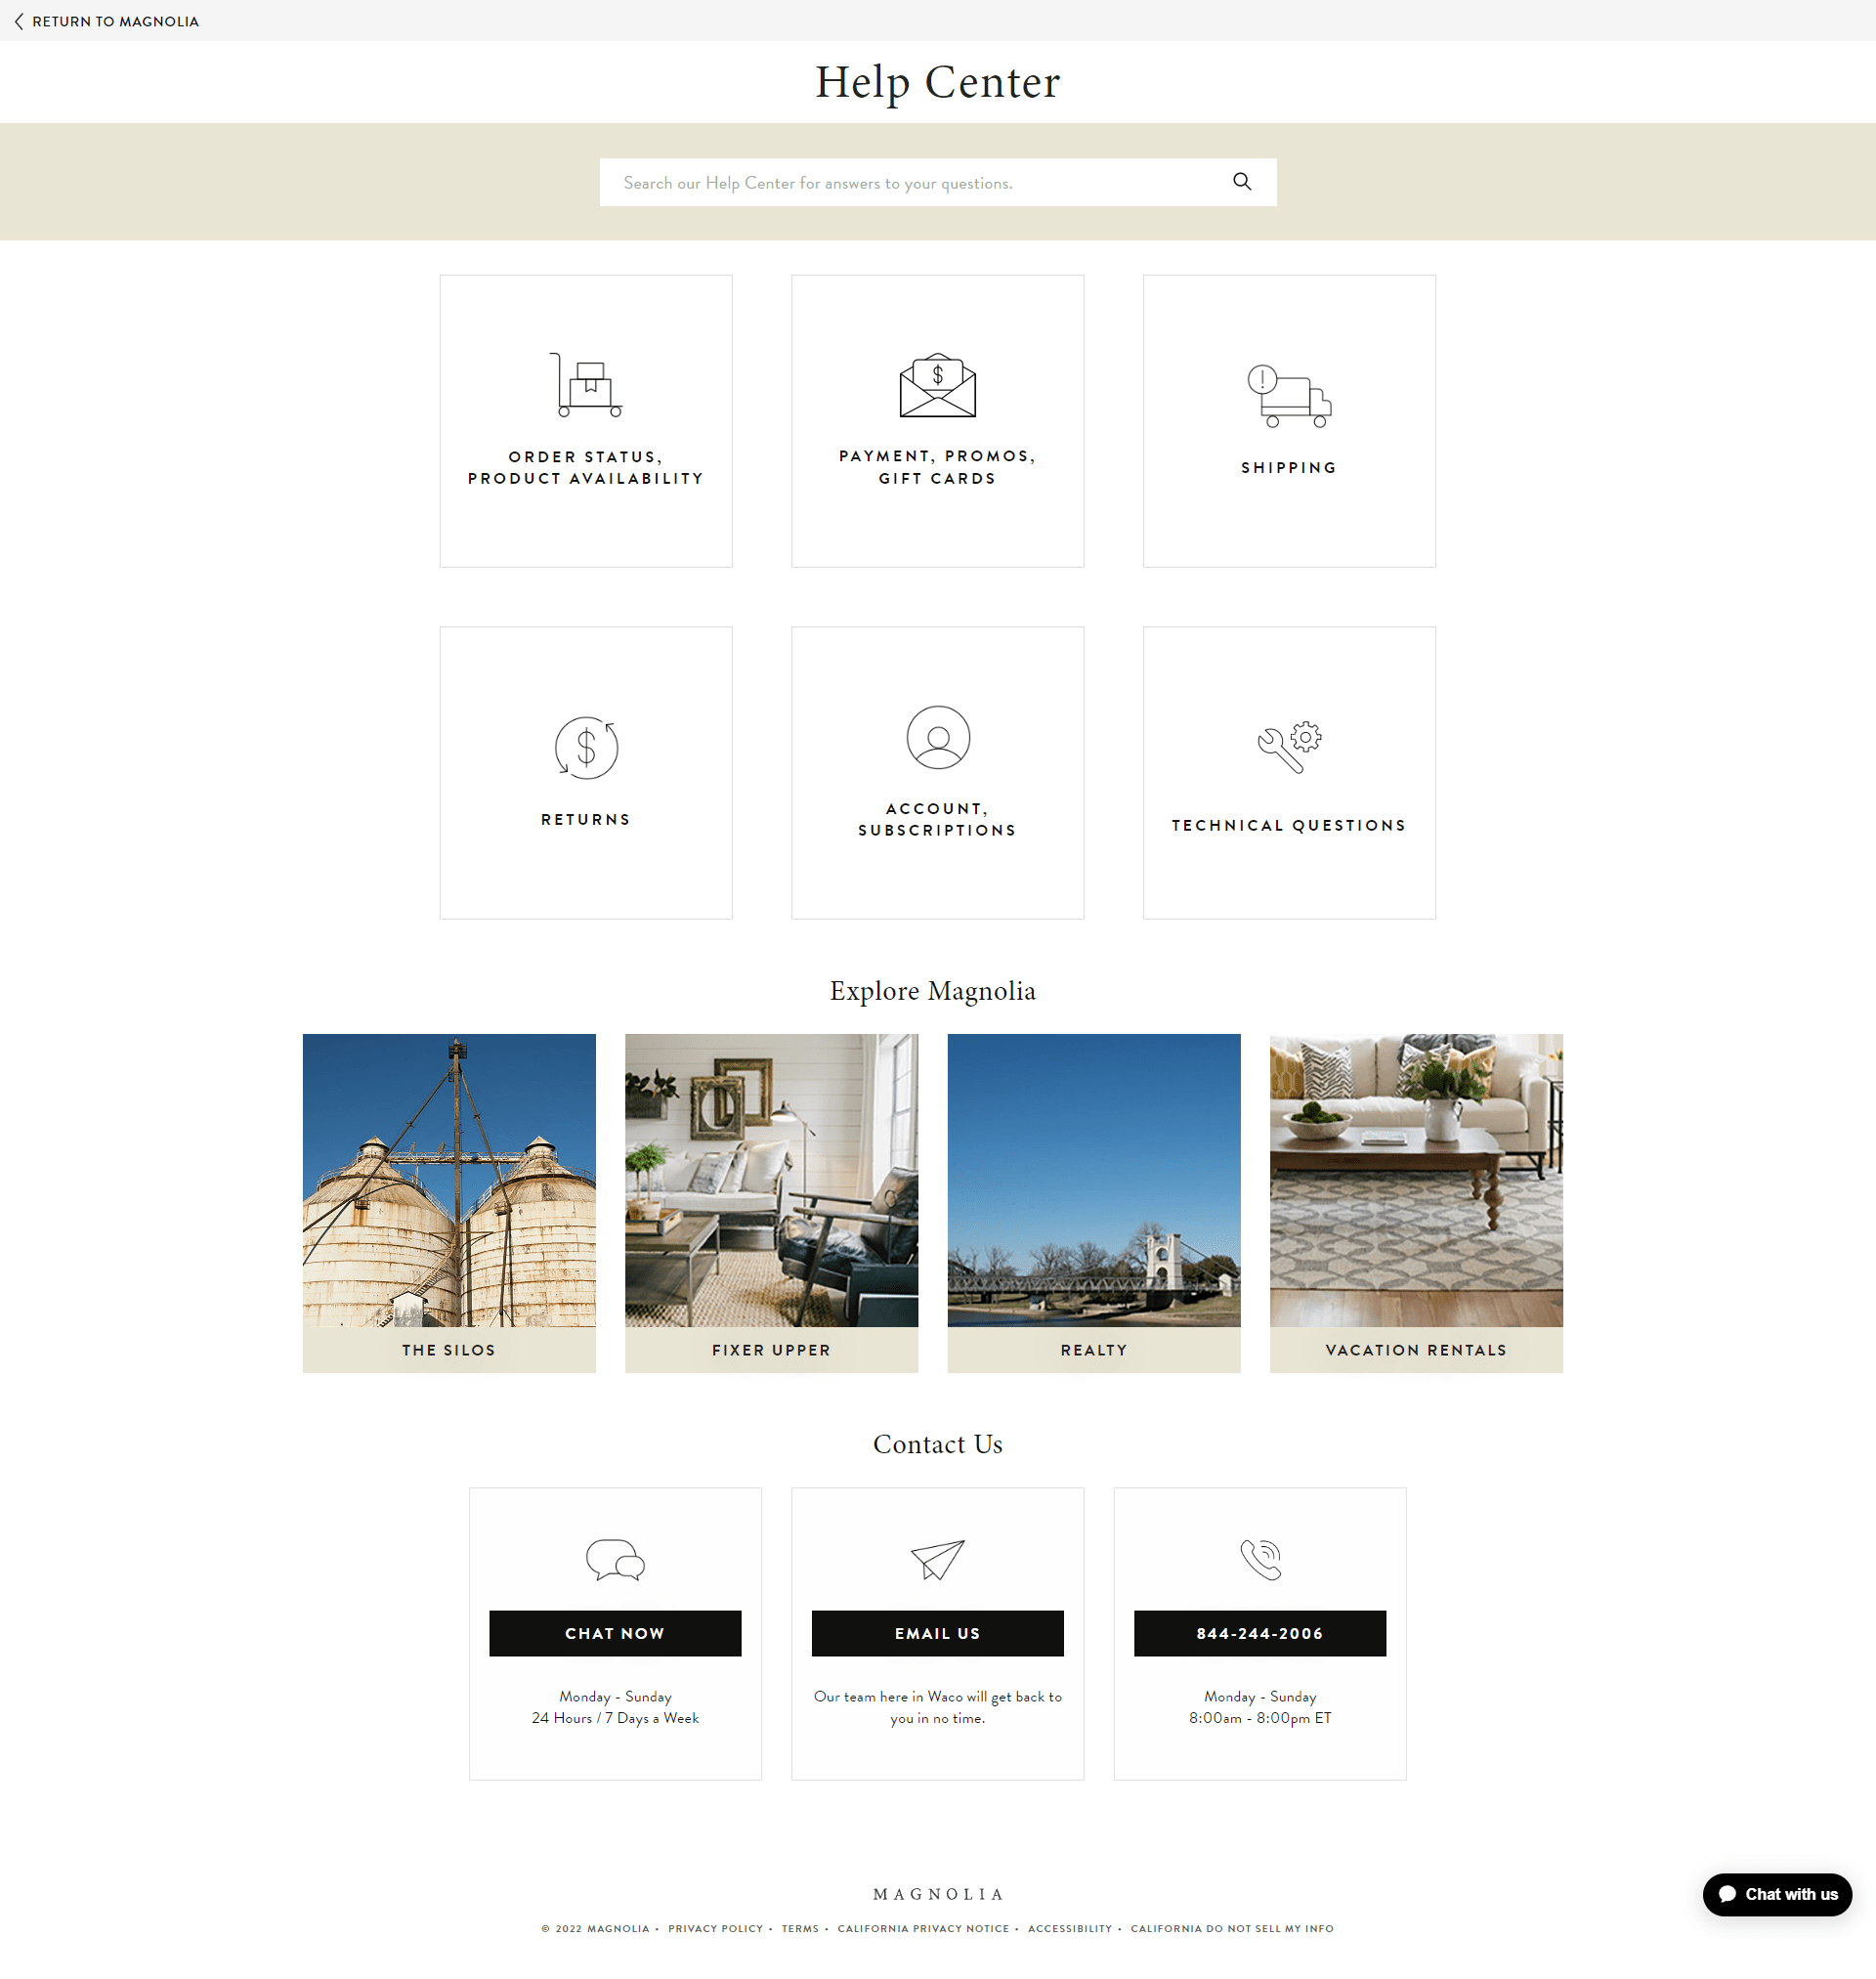Click the Returns dollar icon
This screenshot has width=1876, height=1979.
(587, 745)
